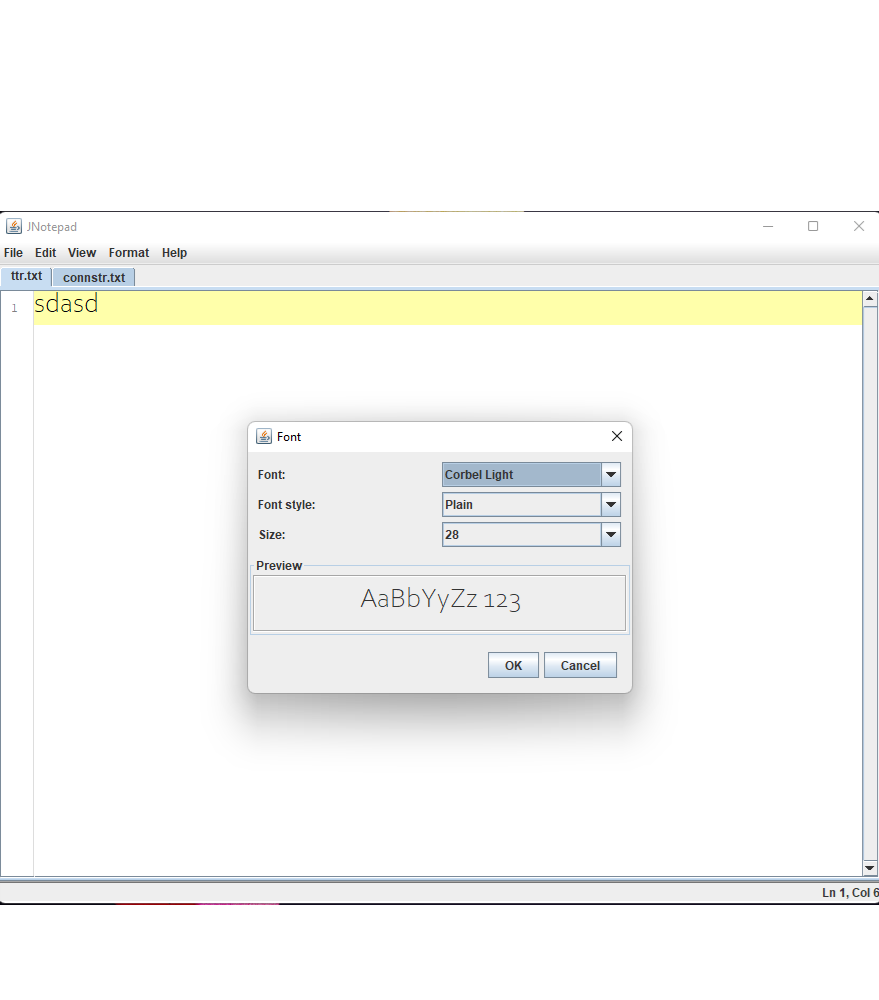The image size is (879, 1000).
Task: Switch to the connstr.txt tab
Action: click(94, 278)
